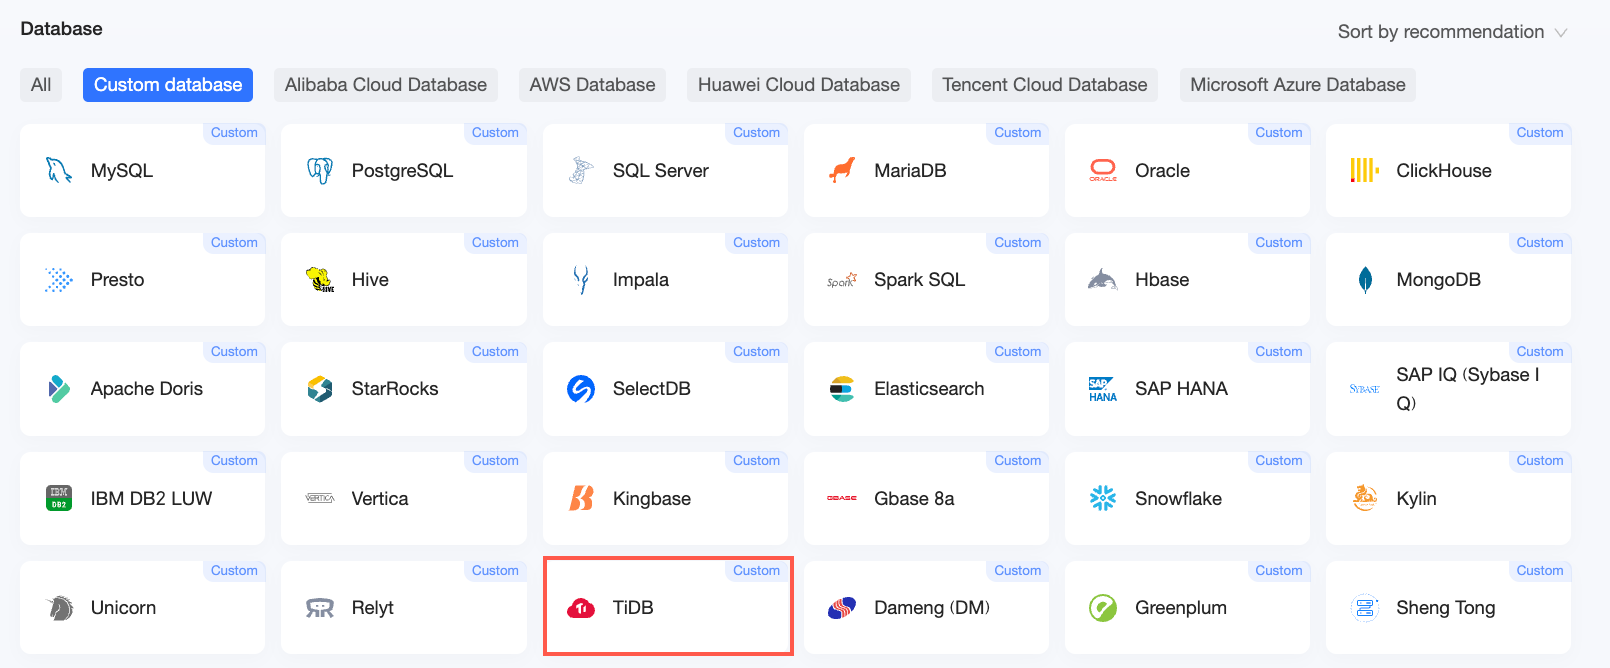Click the Impala logo icon
The width and height of the screenshot is (1610, 668).
[x=581, y=280]
